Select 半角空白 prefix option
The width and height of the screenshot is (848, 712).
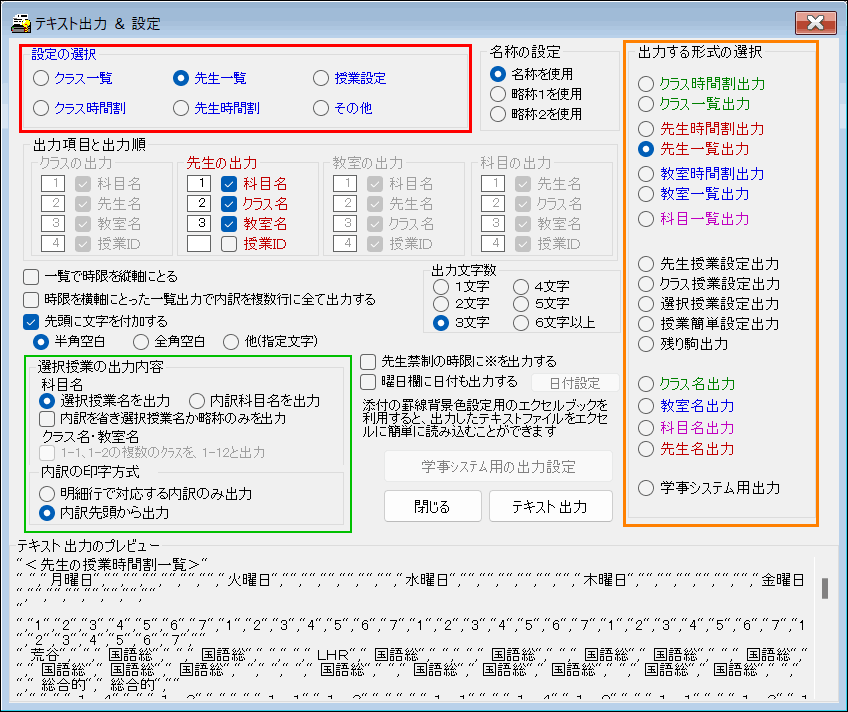(41, 342)
